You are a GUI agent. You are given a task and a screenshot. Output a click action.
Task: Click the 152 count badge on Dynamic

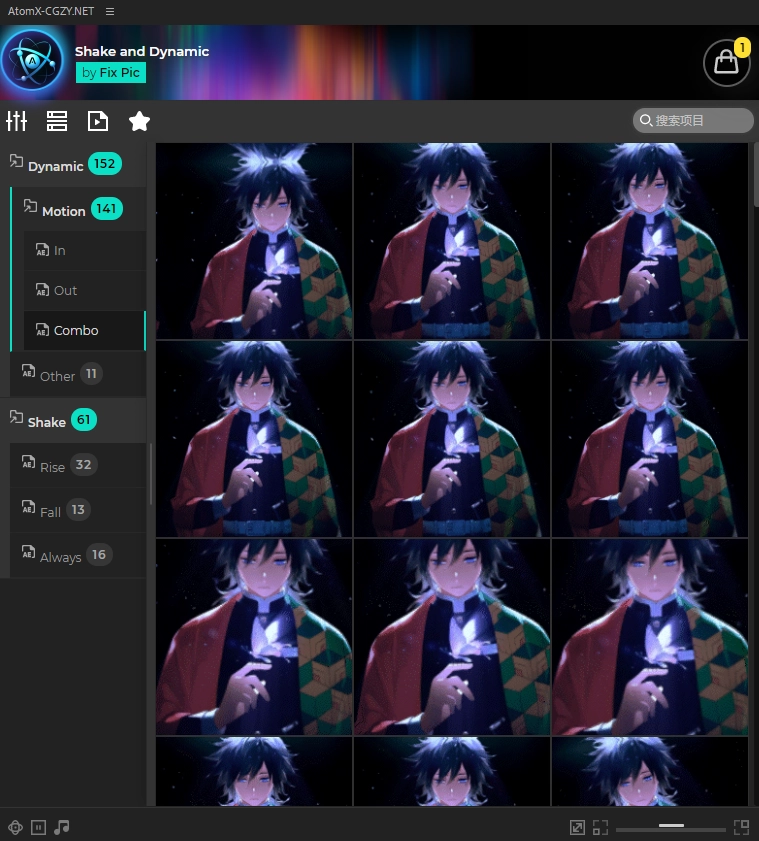105,164
